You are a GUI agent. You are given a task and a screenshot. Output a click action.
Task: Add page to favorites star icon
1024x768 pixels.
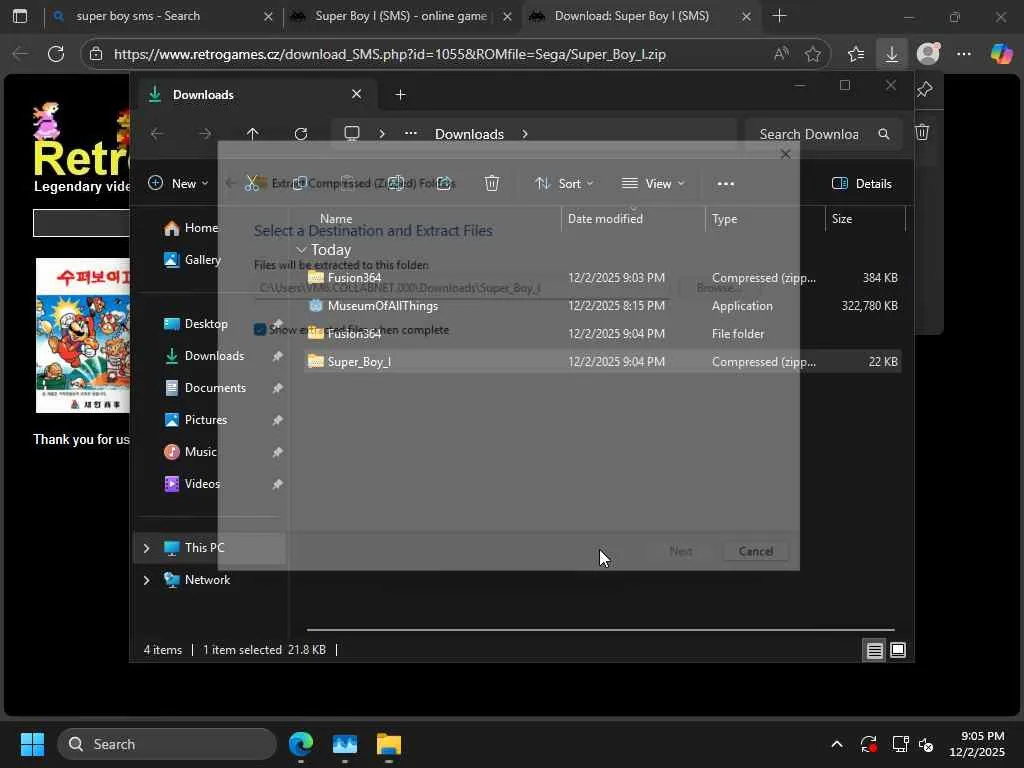point(812,54)
